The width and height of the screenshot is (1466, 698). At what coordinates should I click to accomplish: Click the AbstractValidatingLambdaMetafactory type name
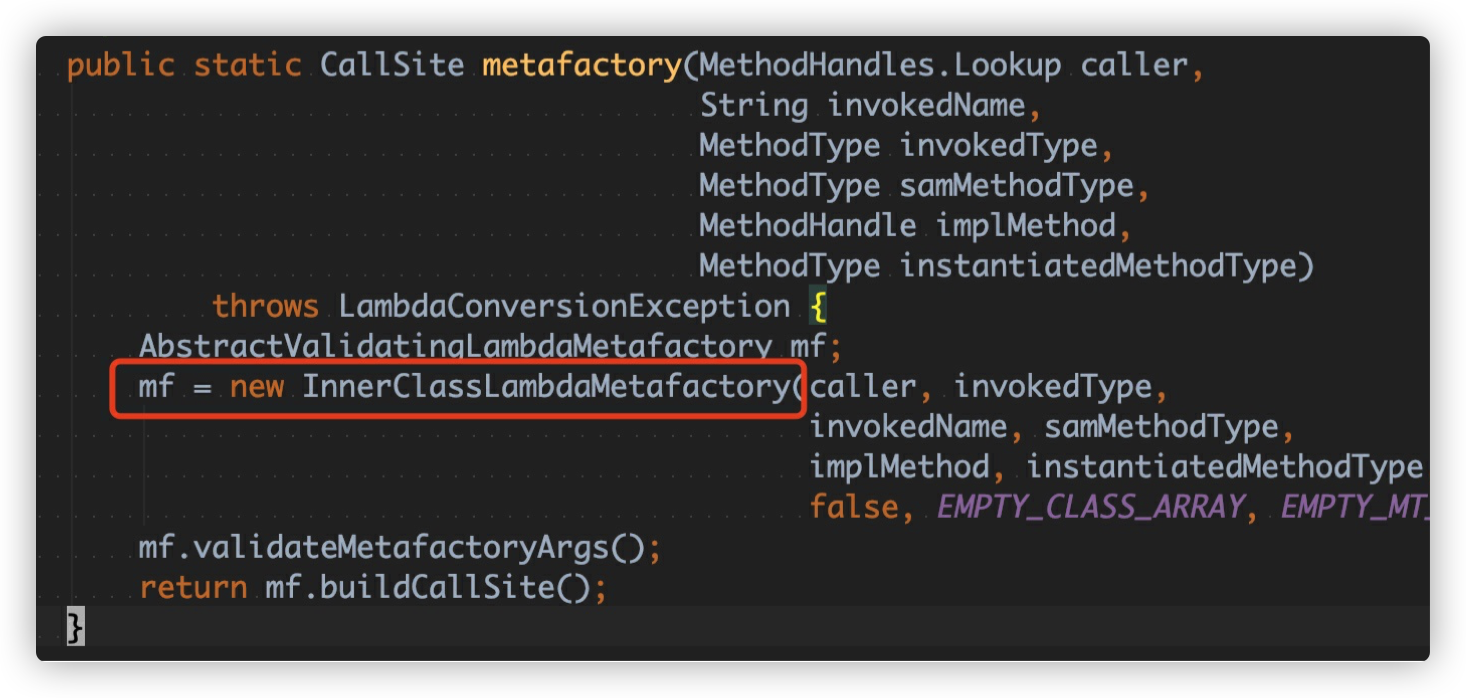455,347
